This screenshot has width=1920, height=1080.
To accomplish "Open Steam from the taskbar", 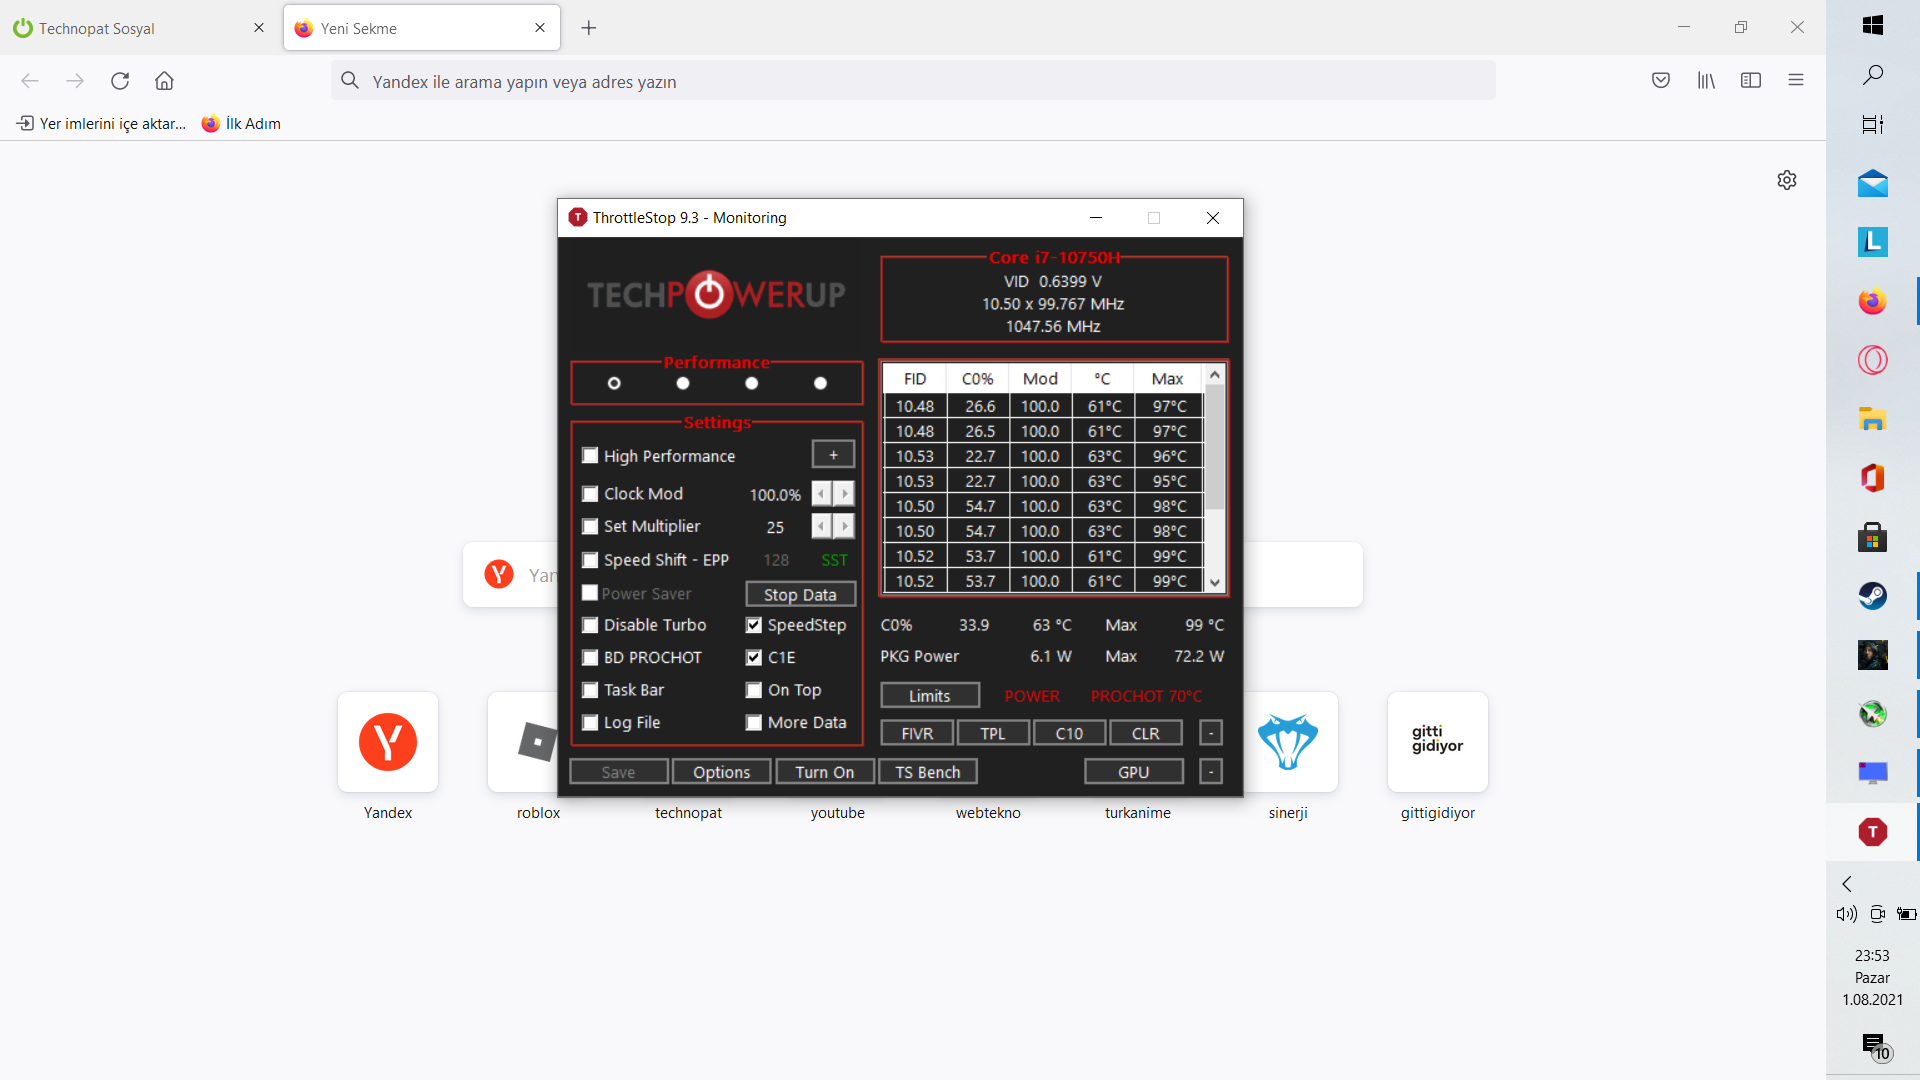I will point(1872,596).
